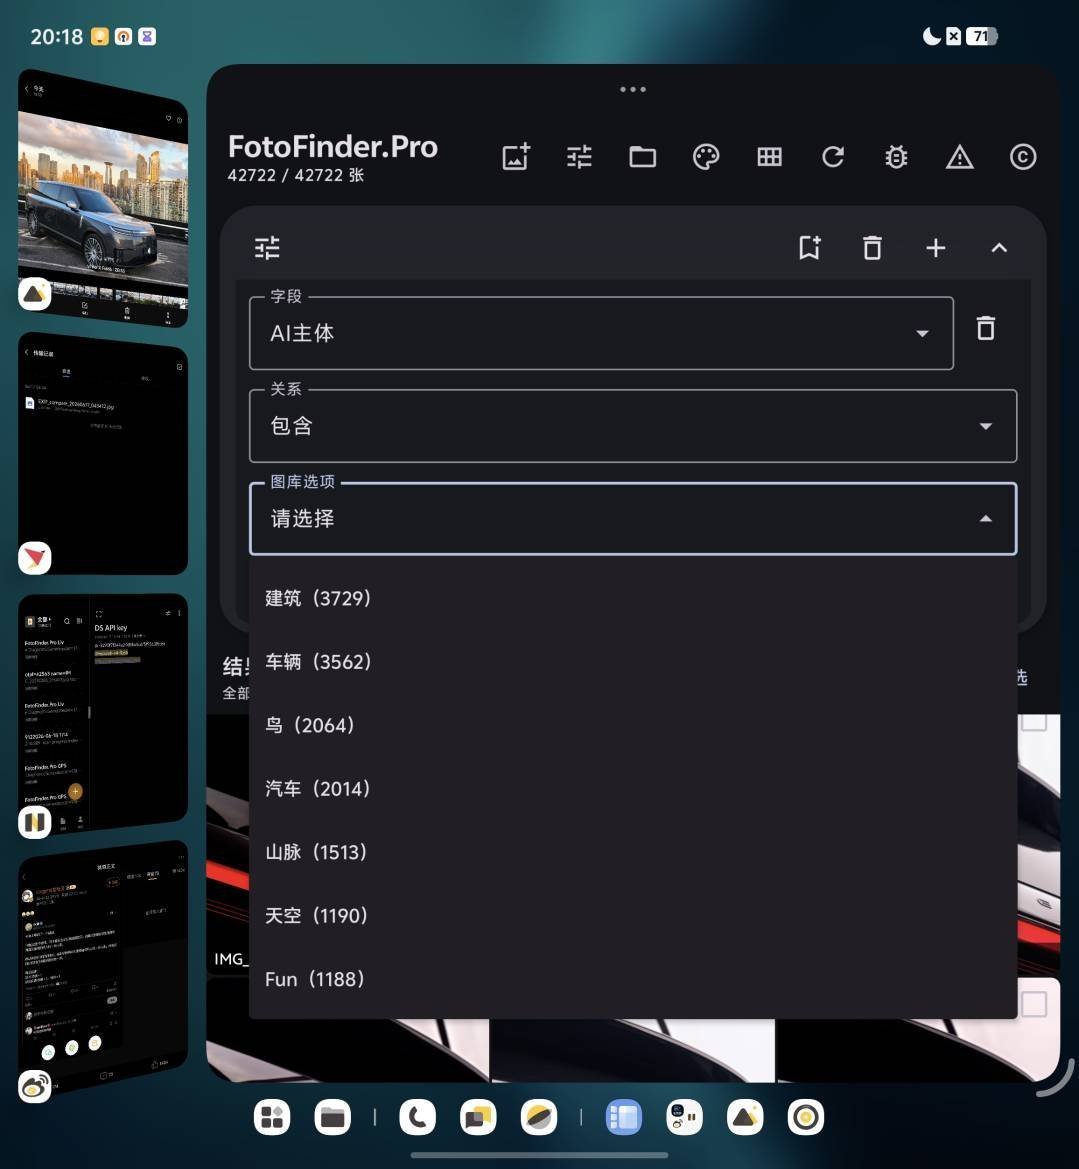Viewport: 1079px width, 1169px height.
Task: Open the DS API key notes recent app card
Action: (x=103, y=712)
